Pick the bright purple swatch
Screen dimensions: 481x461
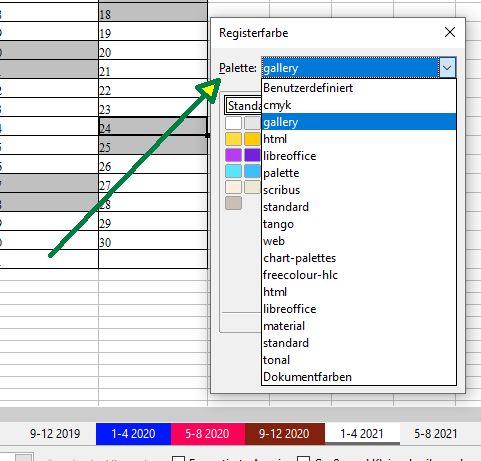point(233,155)
